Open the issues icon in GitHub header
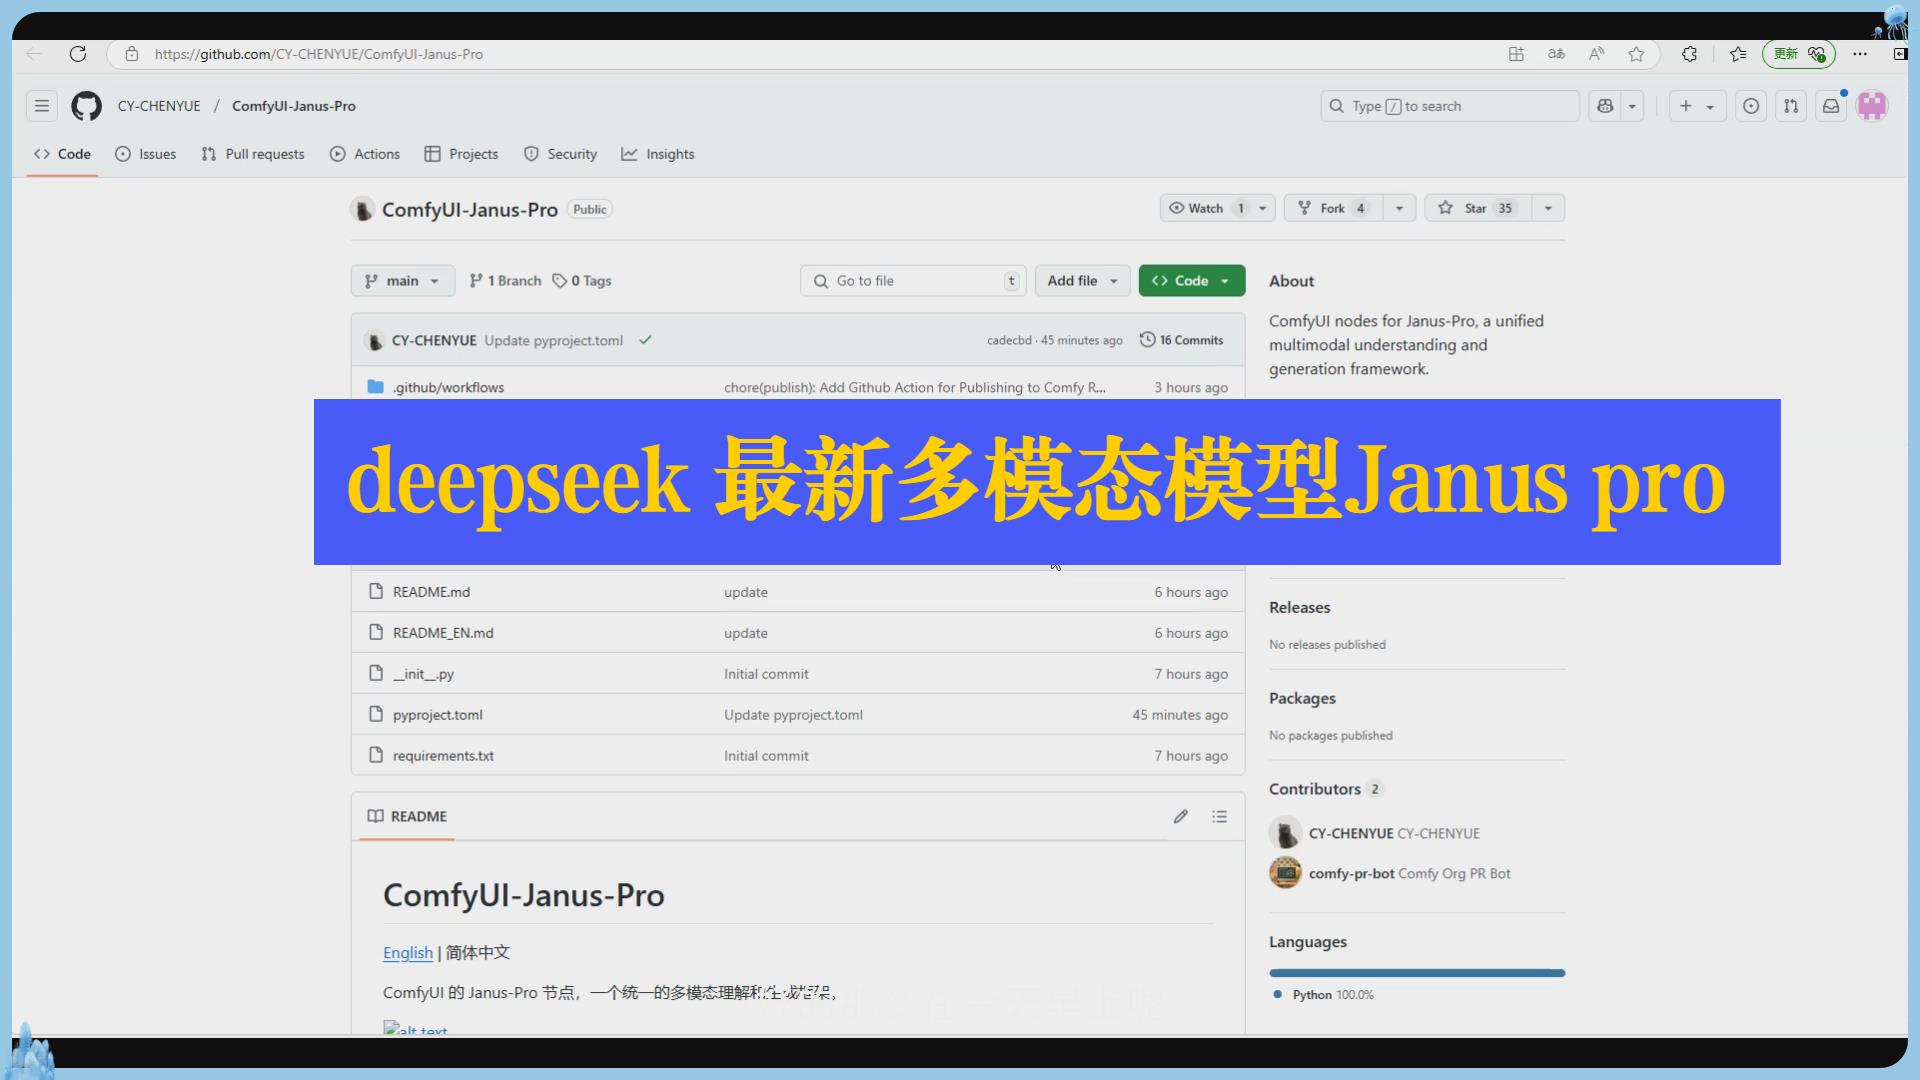Viewport: 1920px width, 1080px height. [x=1751, y=106]
